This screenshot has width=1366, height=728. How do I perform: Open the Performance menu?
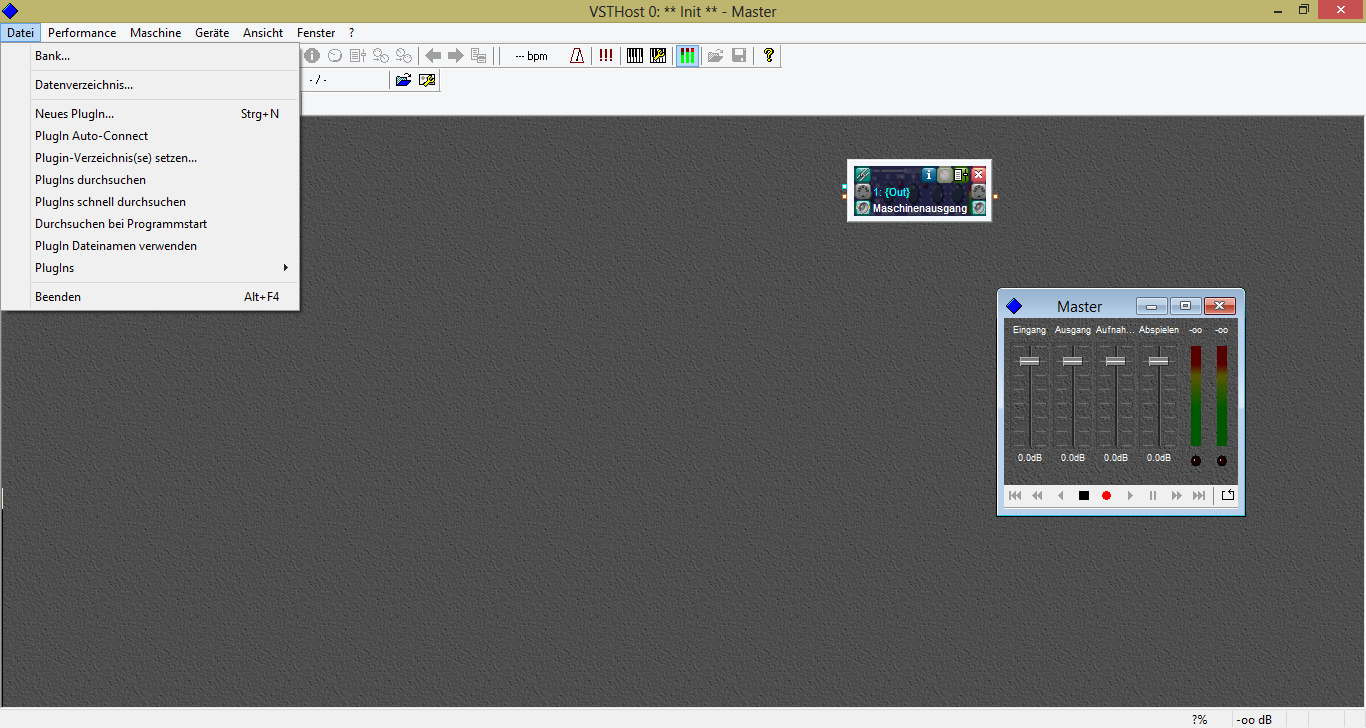tap(82, 33)
